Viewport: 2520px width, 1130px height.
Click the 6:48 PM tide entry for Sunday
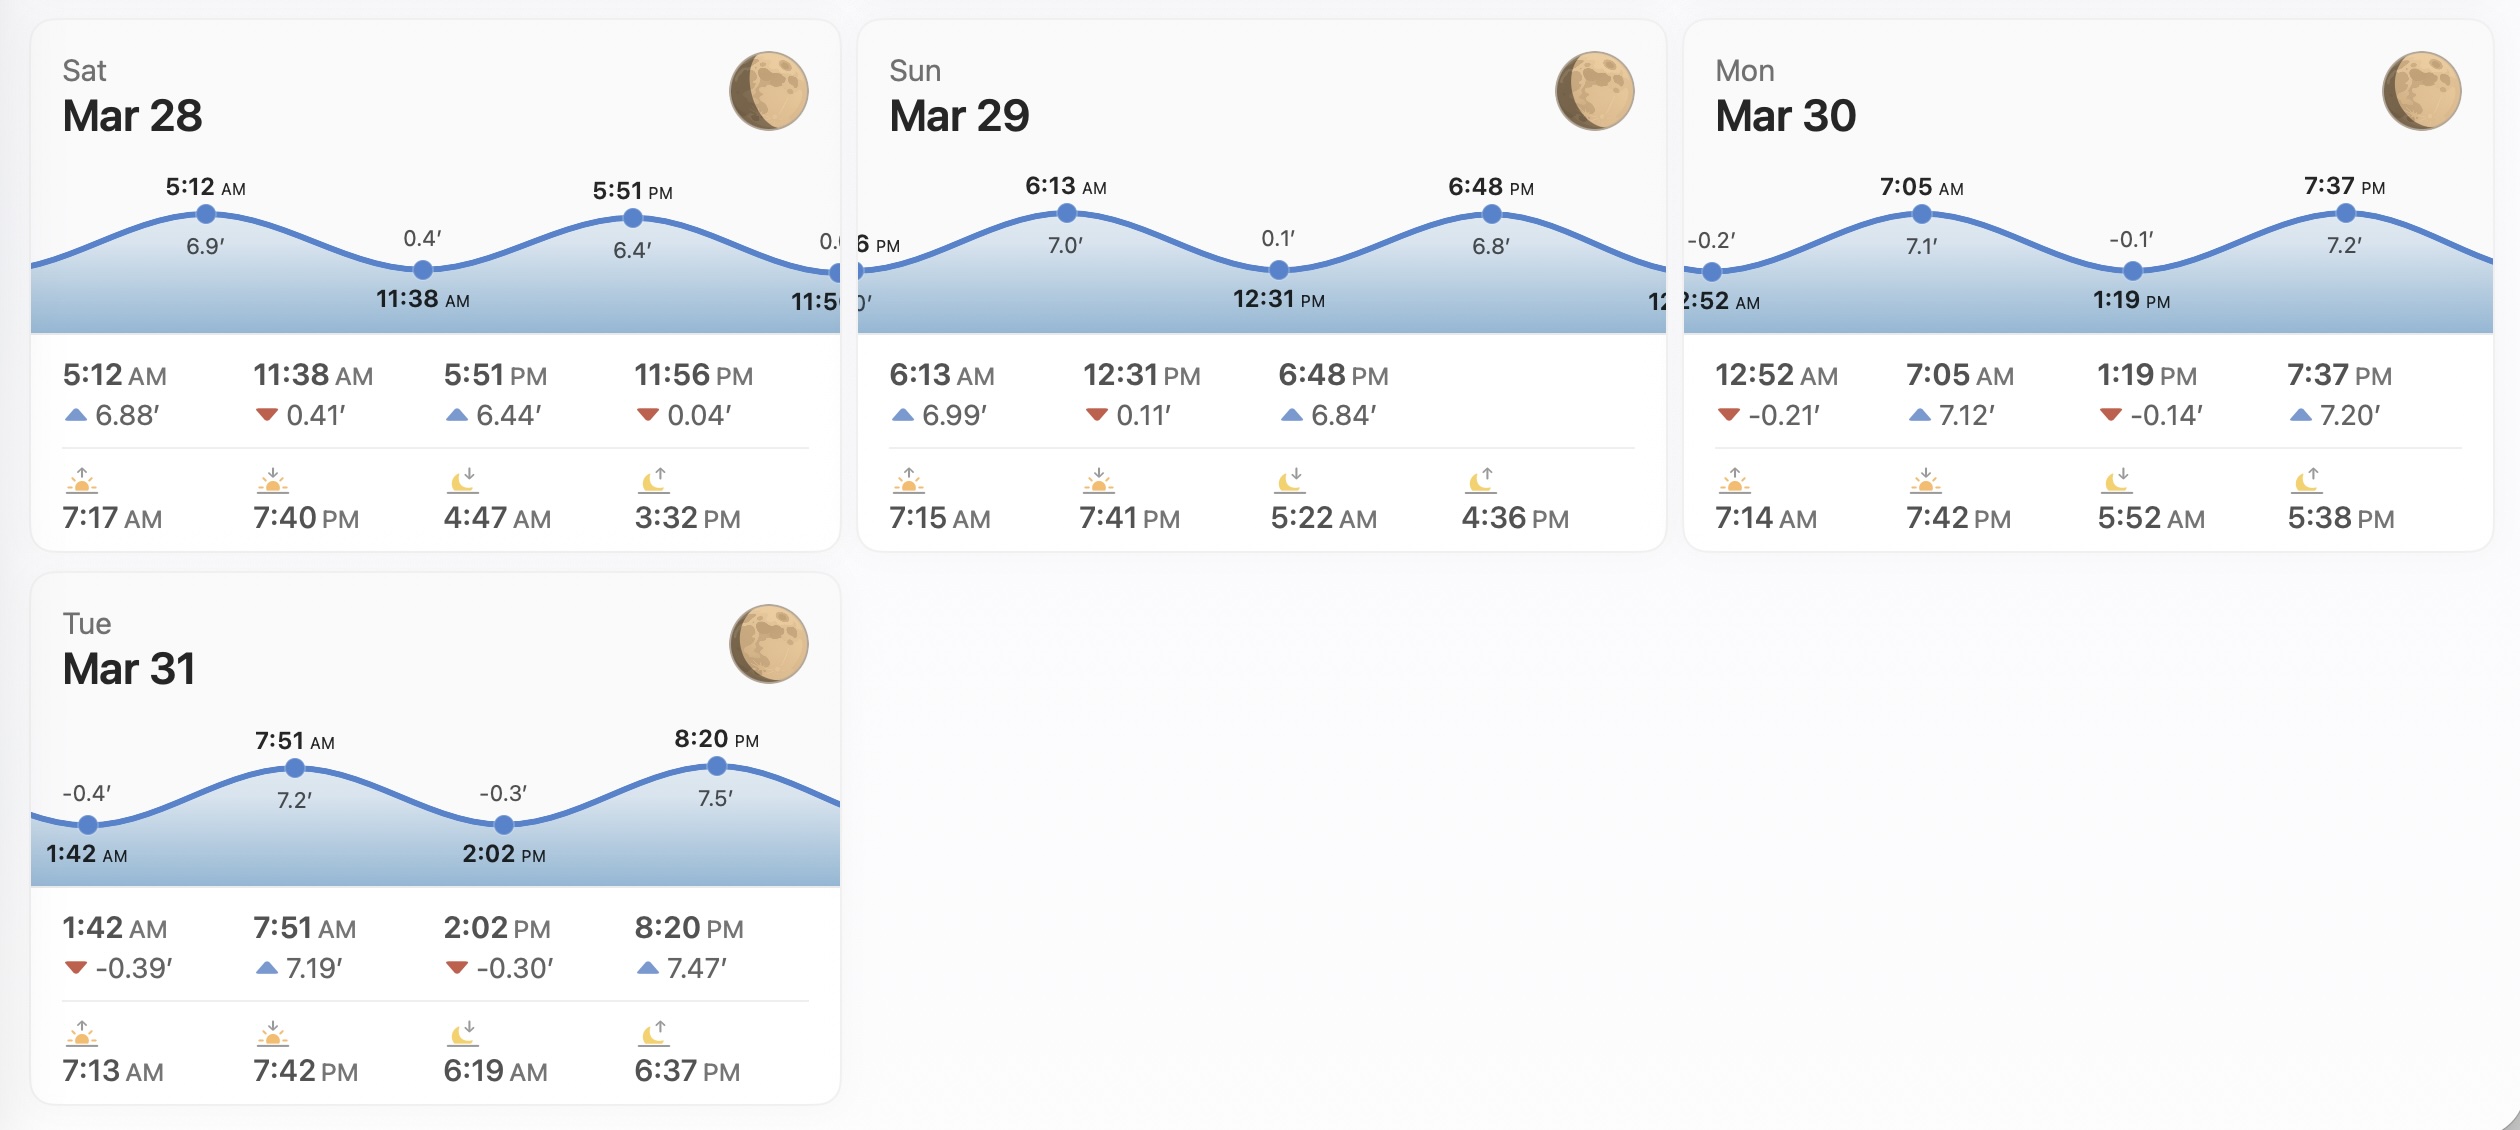click(1333, 394)
